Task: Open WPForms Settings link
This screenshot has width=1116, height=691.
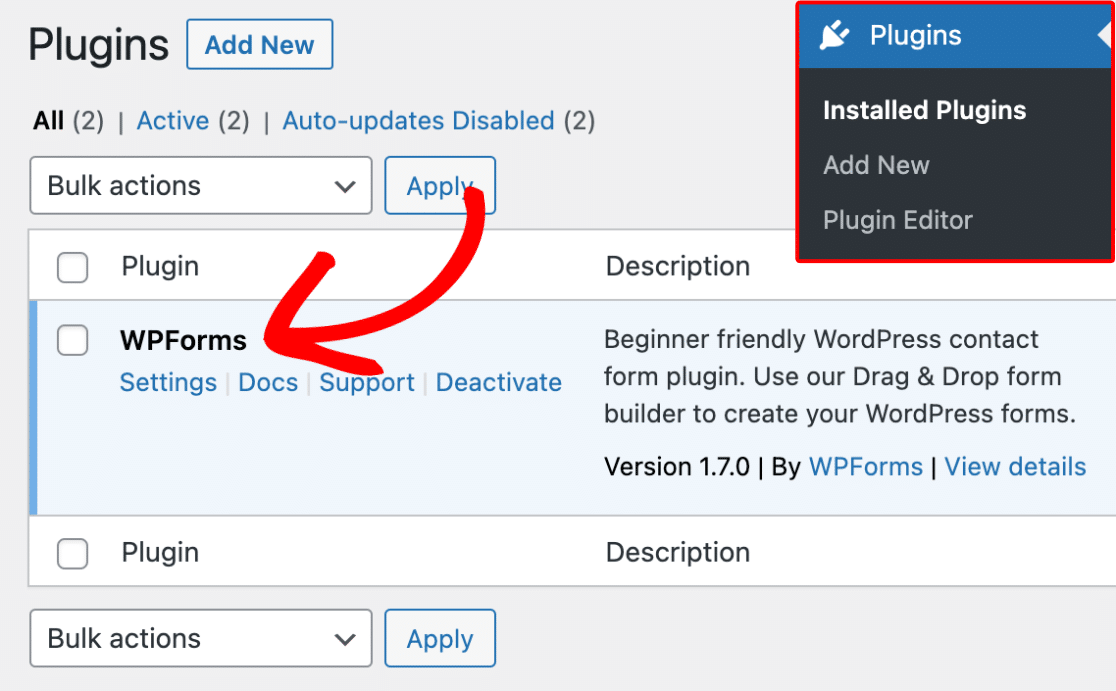Action: (168, 383)
